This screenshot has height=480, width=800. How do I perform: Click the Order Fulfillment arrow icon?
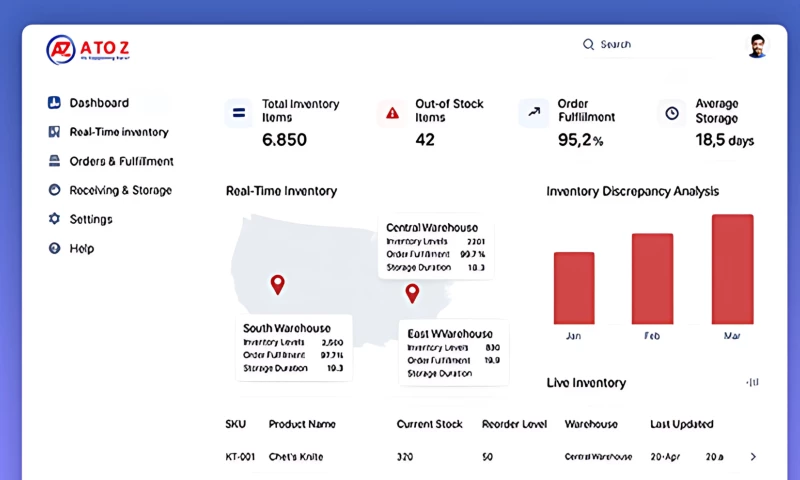tap(534, 113)
